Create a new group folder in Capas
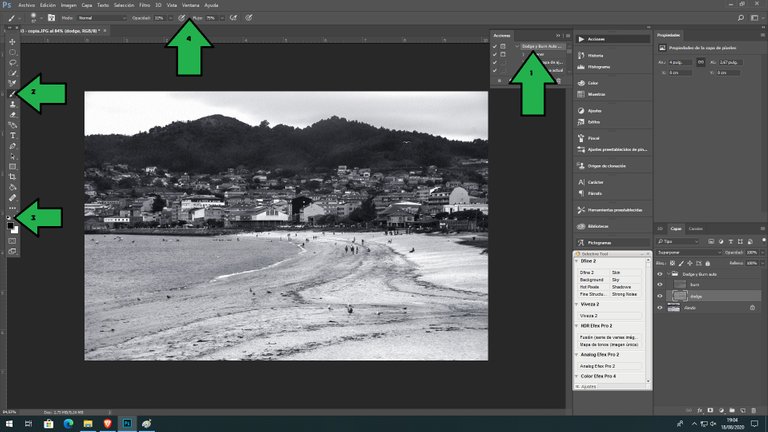Image resolution: width=768 pixels, height=432 pixels. coord(732,410)
